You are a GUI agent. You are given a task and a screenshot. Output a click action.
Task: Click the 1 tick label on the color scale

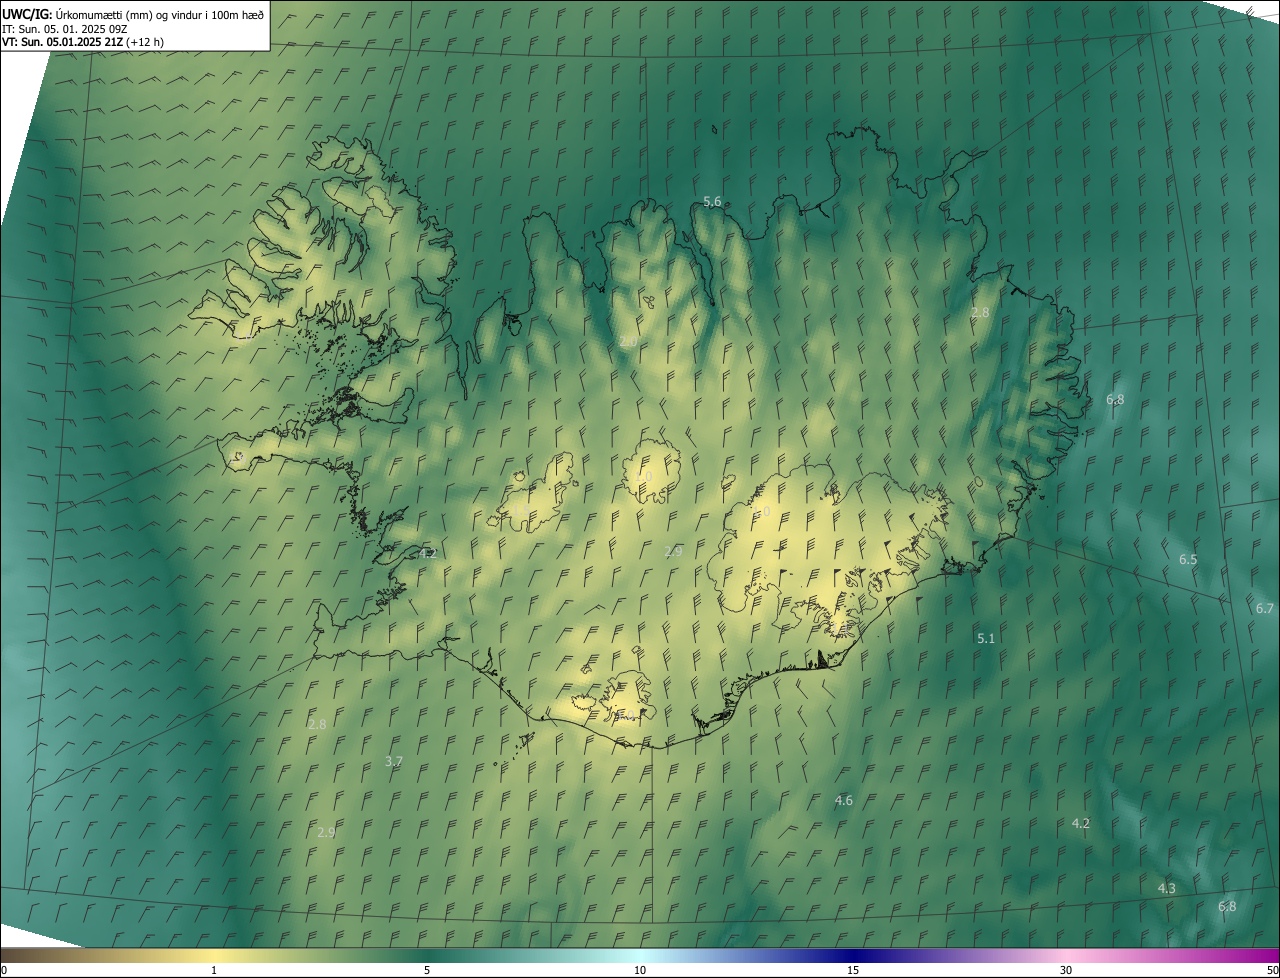pyautogui.click(x=214, y=971)
